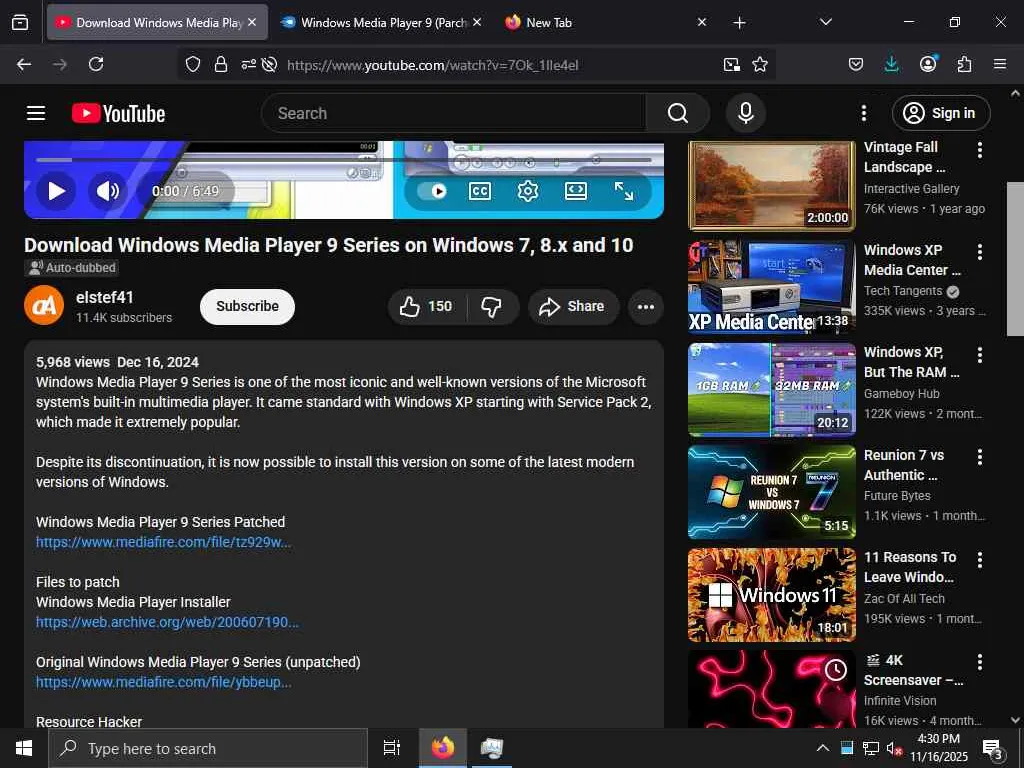View site security padlock info
The image size is (1024, 768).
click(221, 64)
